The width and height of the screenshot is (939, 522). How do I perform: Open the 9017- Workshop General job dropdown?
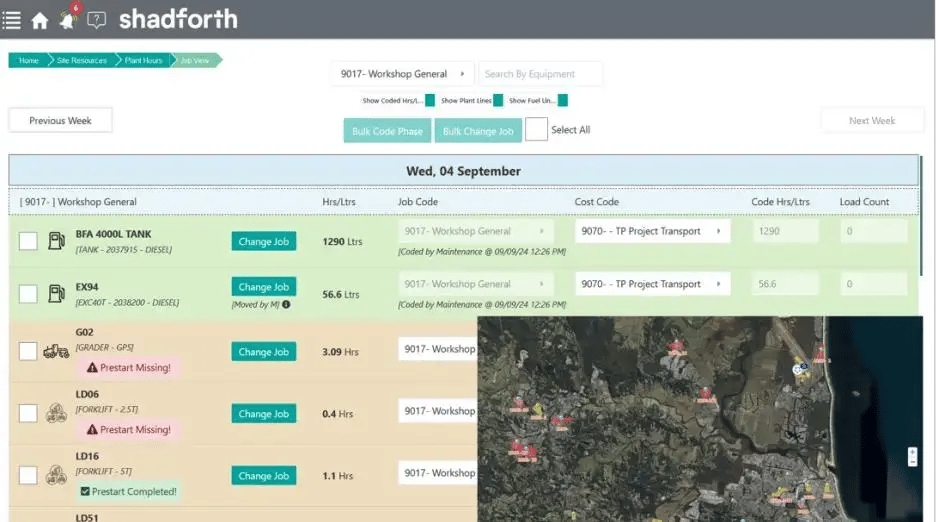pyautogui.click(x=403, y=74)
